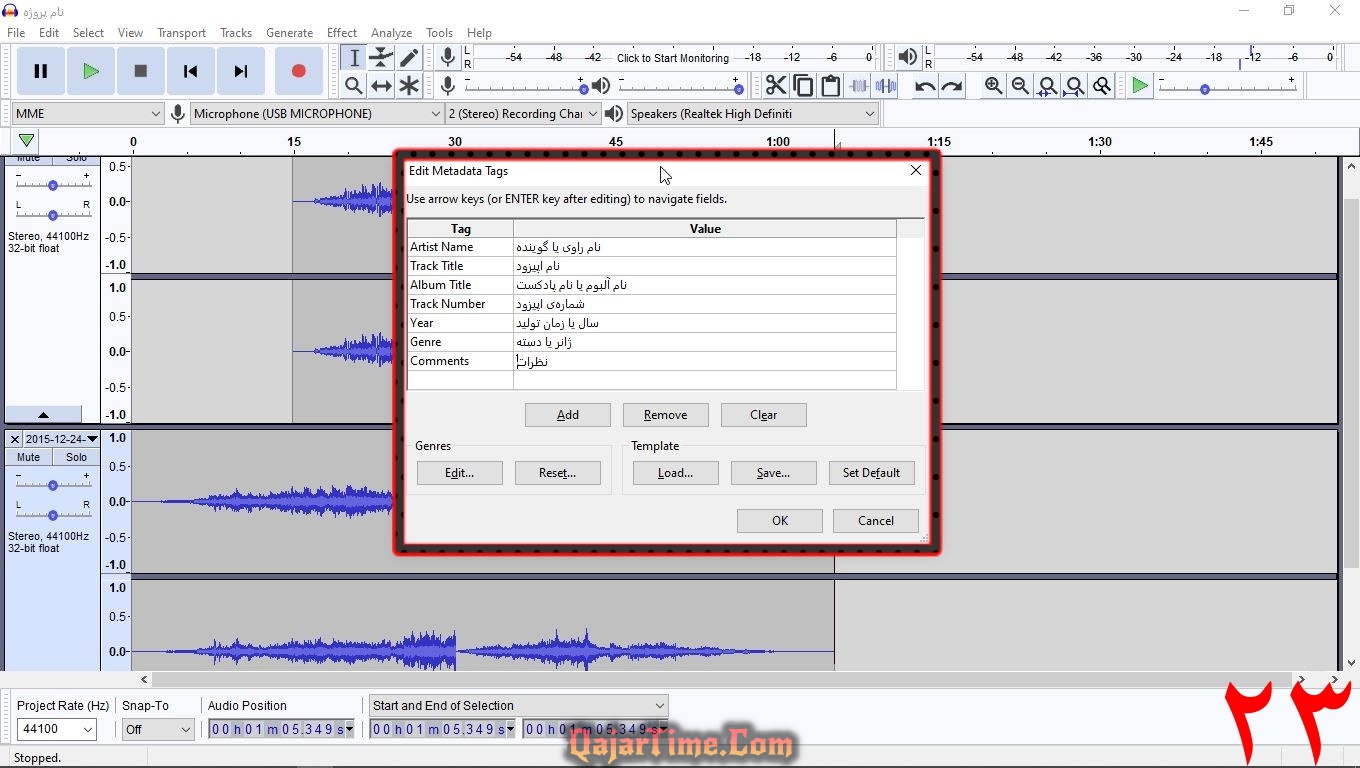Click the Set Default template button
The image size is (1360, 768).
pos(871,473)
